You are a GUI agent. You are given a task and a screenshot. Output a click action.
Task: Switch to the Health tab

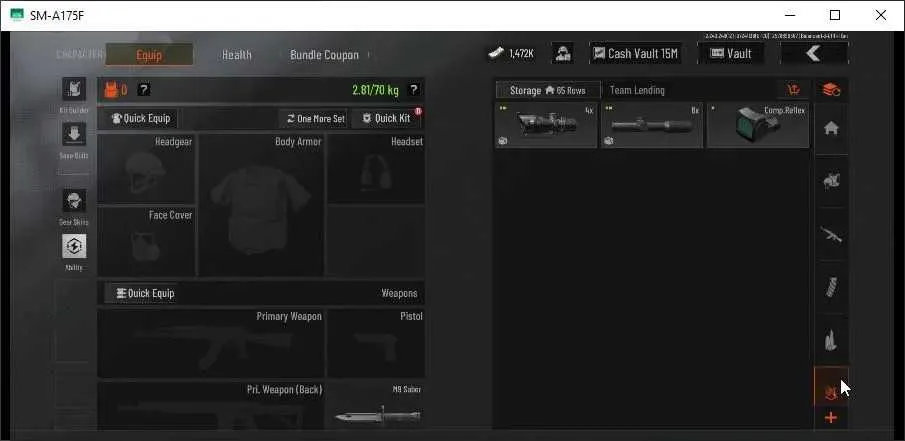click(237, 55)
